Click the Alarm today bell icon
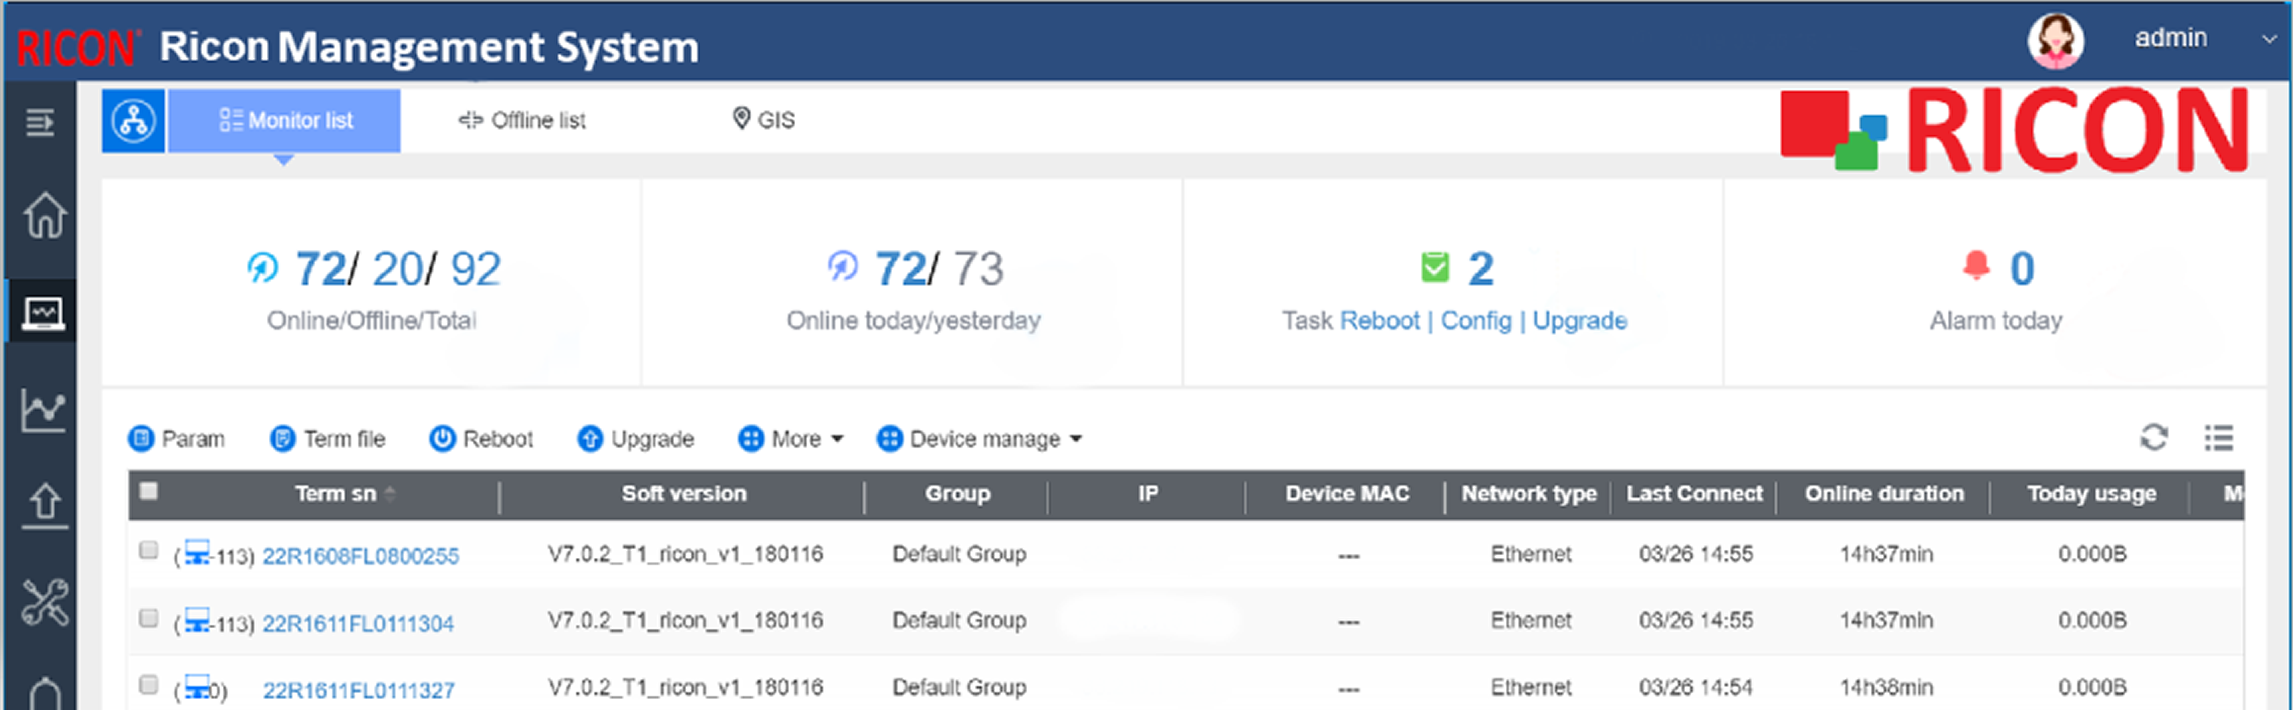The image size is (2293, 710). tap(1976, 266)
